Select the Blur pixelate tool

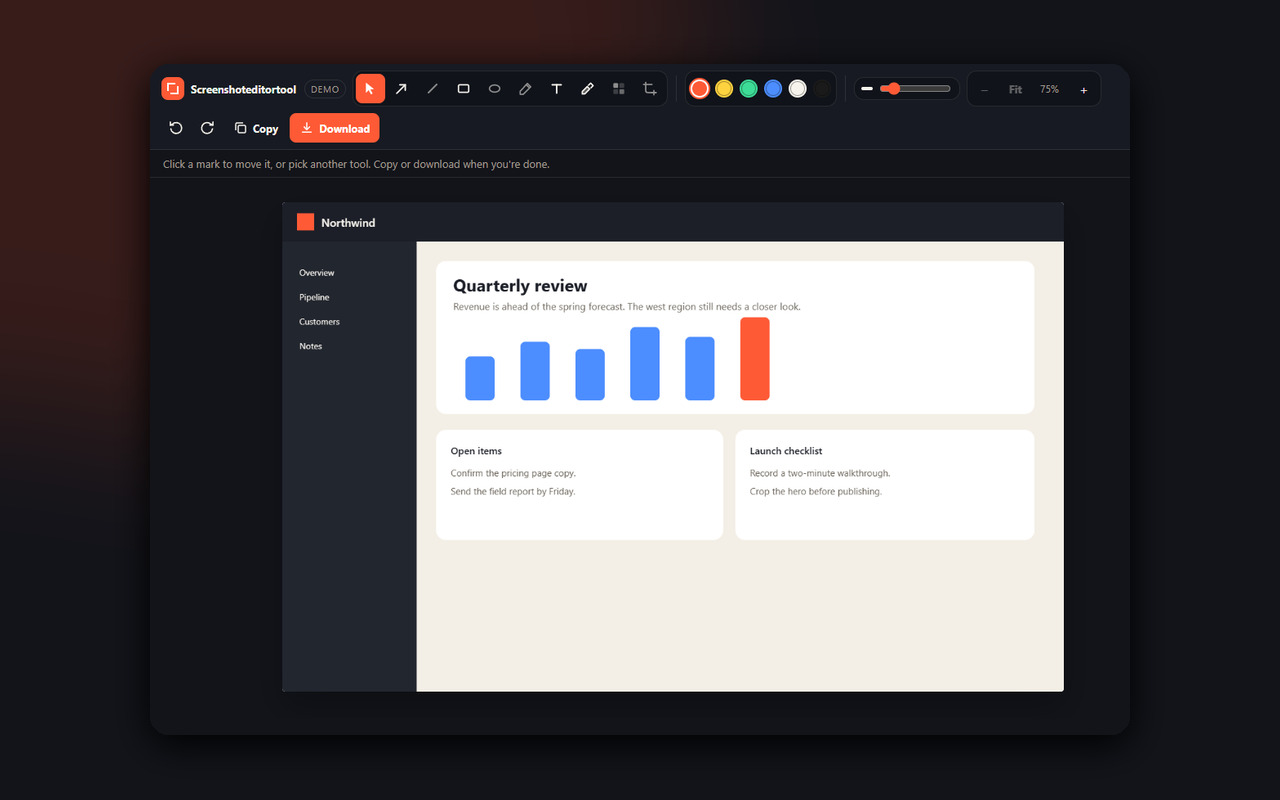point(618,89)
